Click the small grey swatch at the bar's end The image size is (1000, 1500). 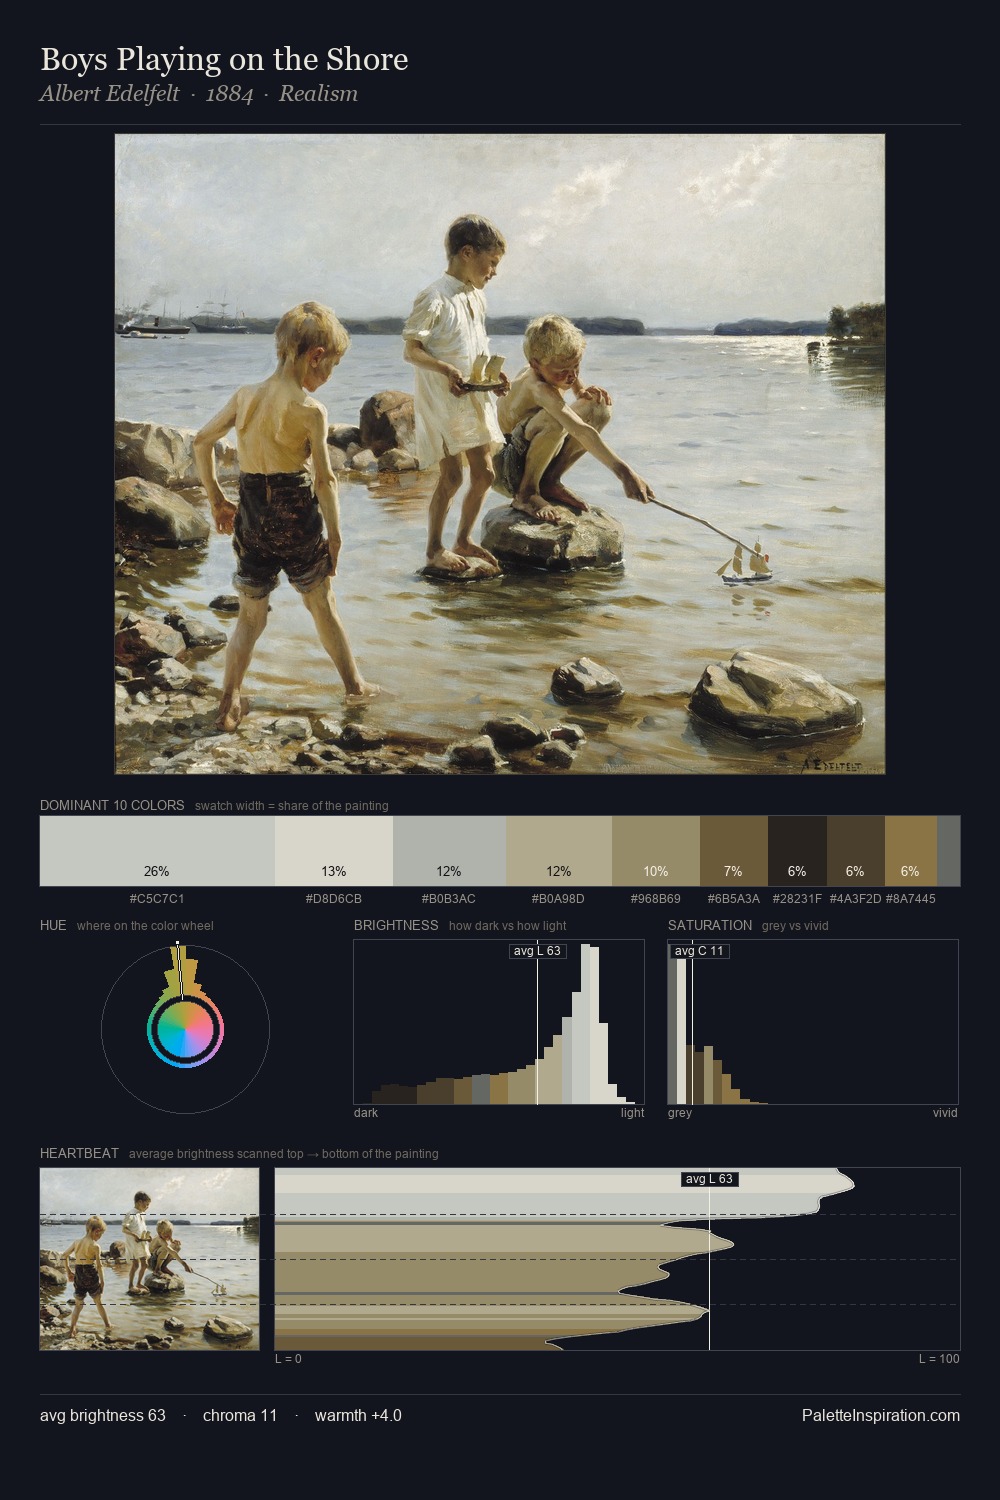point(948,851)
